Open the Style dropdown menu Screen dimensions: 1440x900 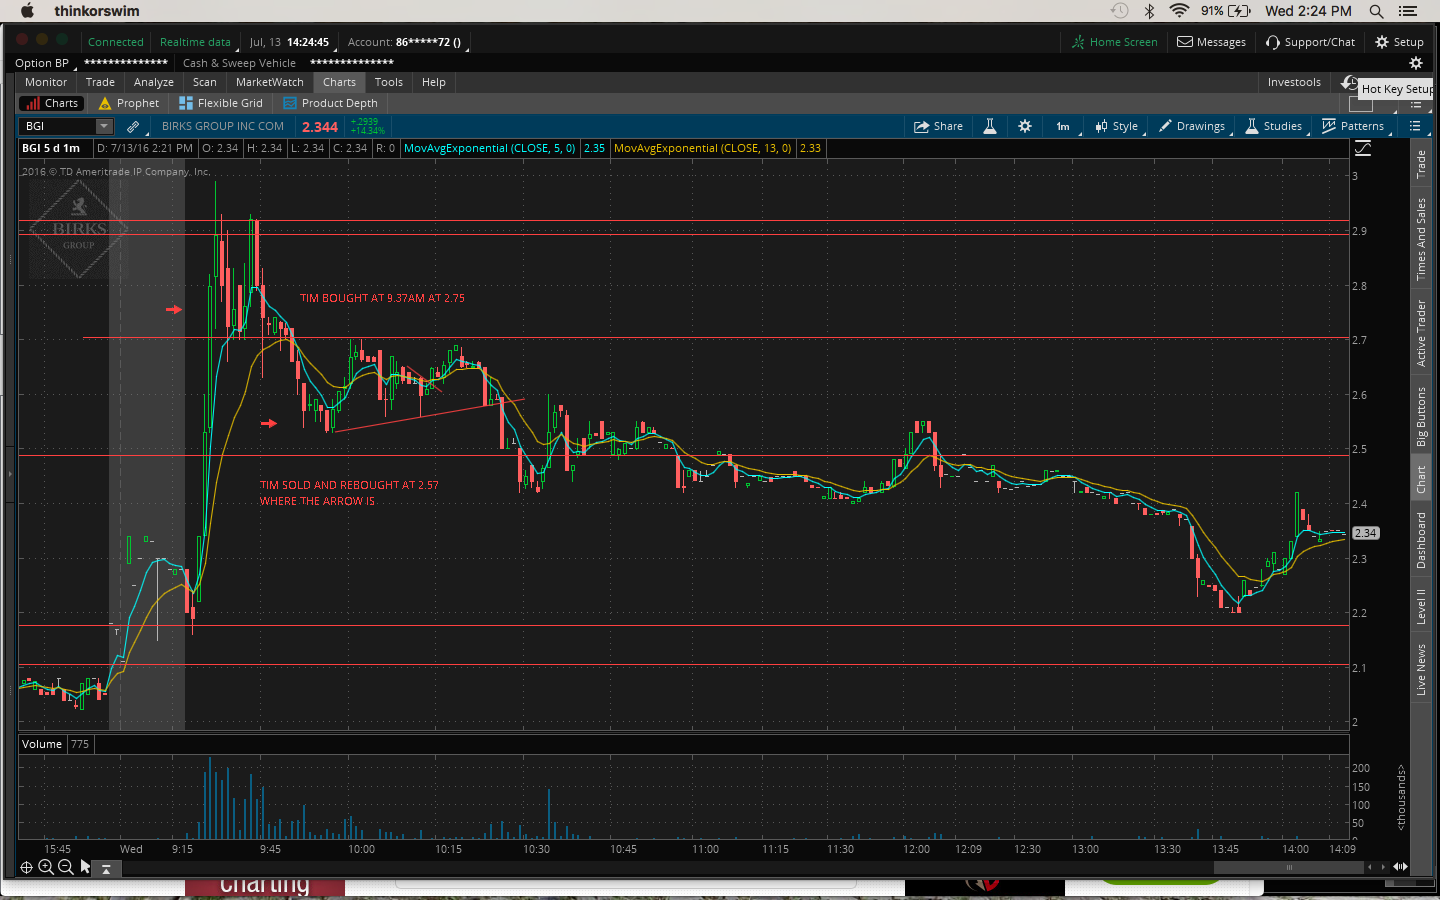point(1117,126)
